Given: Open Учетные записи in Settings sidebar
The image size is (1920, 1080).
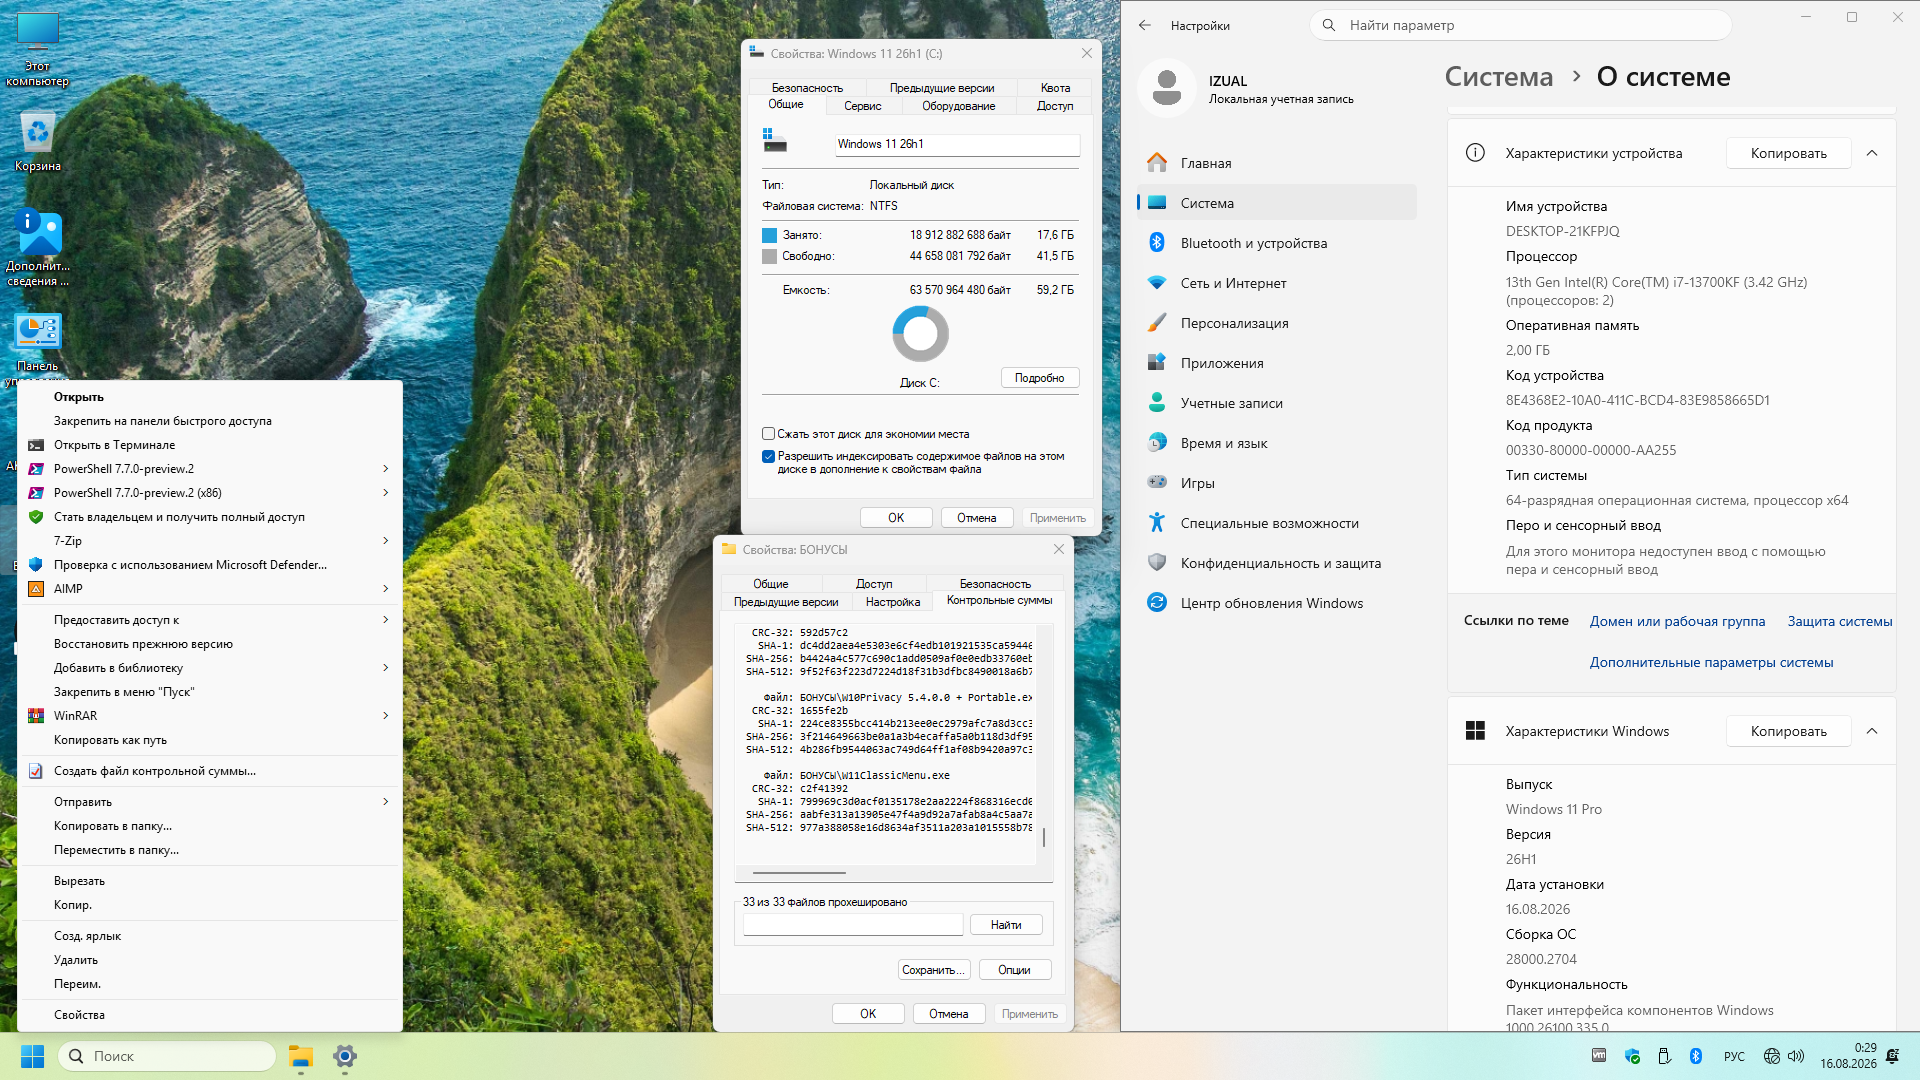Looking at the screenshot, I should [1277, 403].
